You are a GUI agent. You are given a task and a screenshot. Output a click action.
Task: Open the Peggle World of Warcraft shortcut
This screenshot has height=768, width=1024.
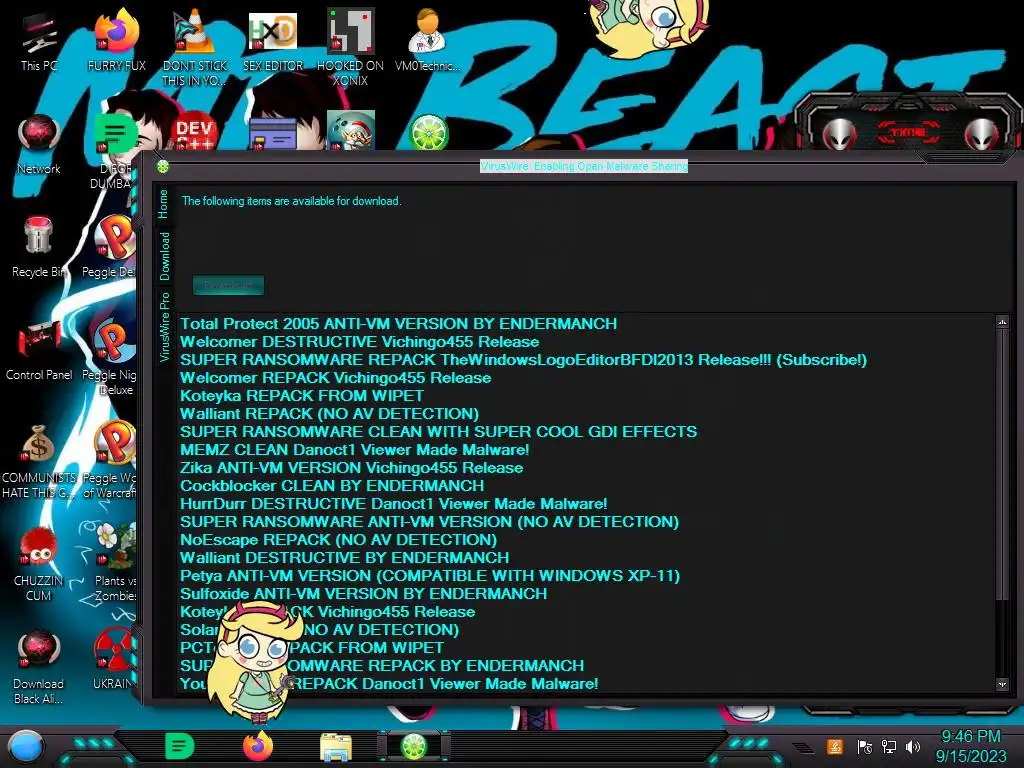(x=110, y=460)
